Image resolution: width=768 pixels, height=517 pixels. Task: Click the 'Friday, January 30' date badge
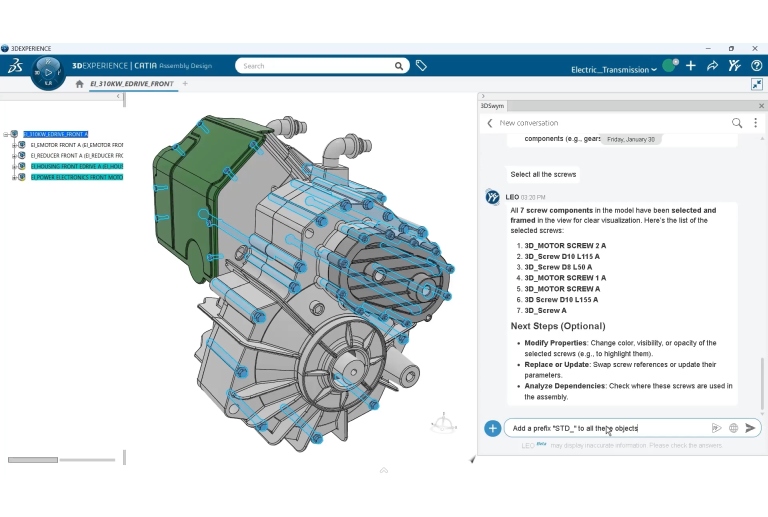coord(631,140)
